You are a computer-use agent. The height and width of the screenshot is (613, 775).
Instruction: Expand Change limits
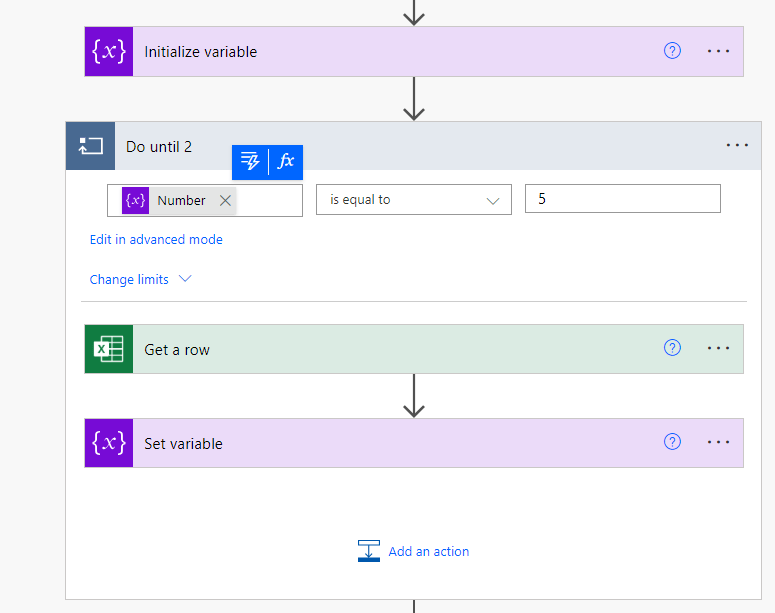tap(129, 280)
